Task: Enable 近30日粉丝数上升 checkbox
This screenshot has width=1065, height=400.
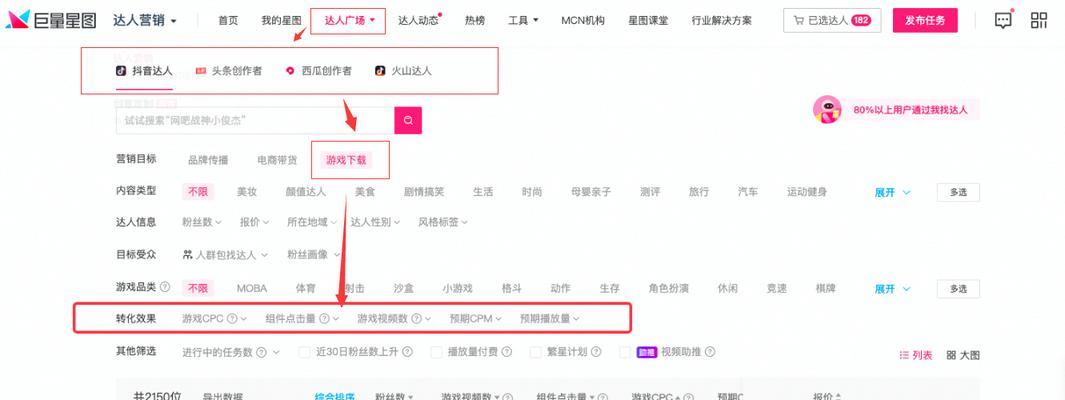Action: point(305,352)
